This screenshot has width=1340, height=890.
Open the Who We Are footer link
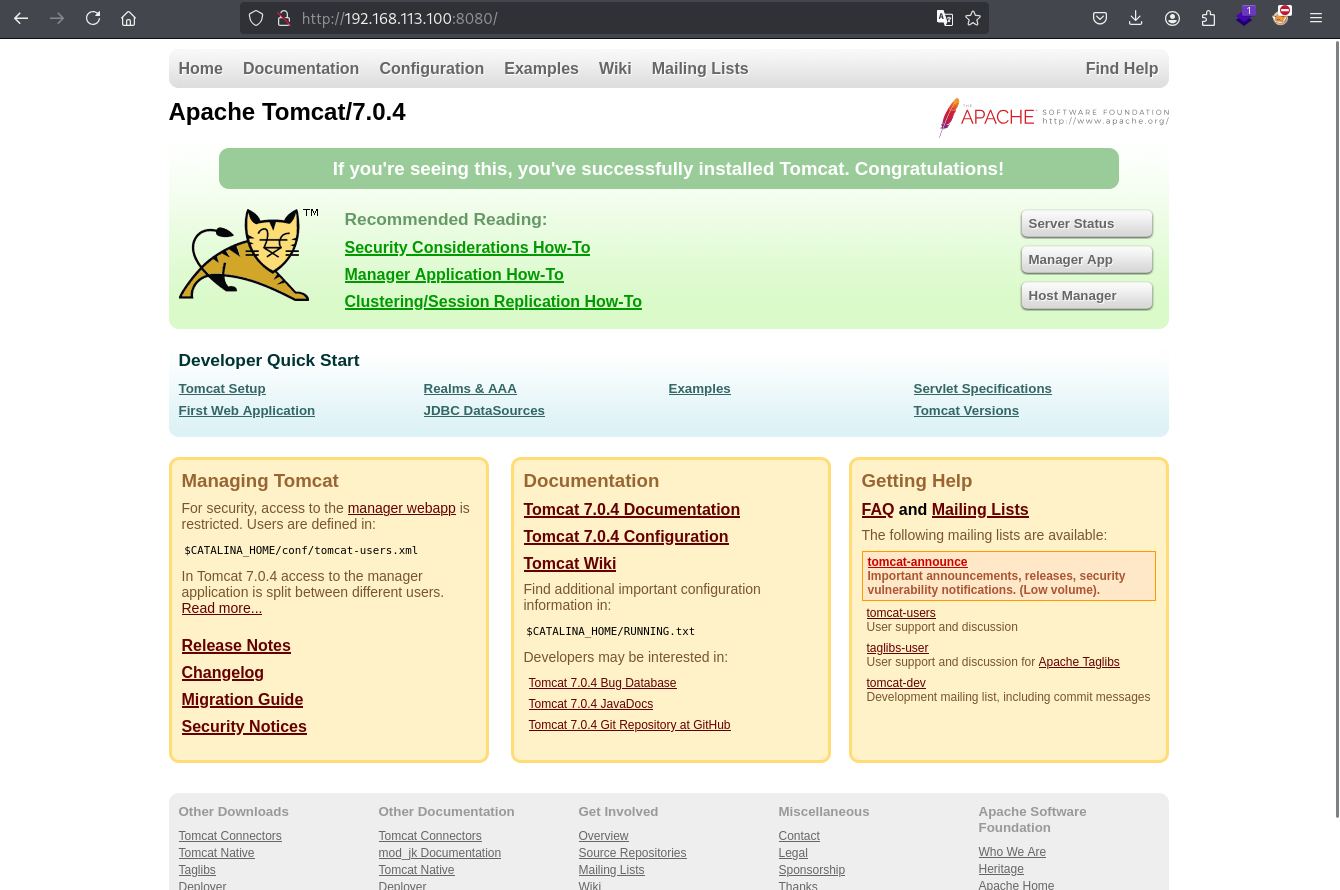1012,852
